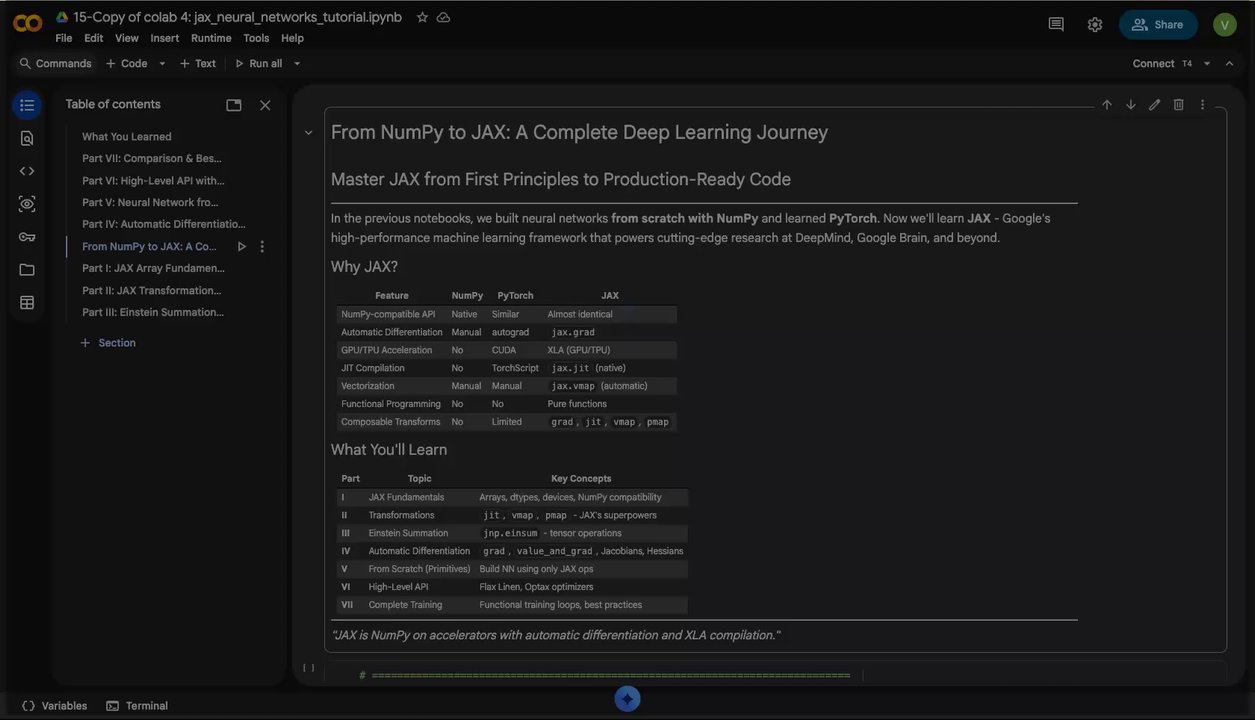Image resolution: width=1255 pixels, height=720 pixels.
Task: Open the Commands search palette
Action: tap(56, 63)
